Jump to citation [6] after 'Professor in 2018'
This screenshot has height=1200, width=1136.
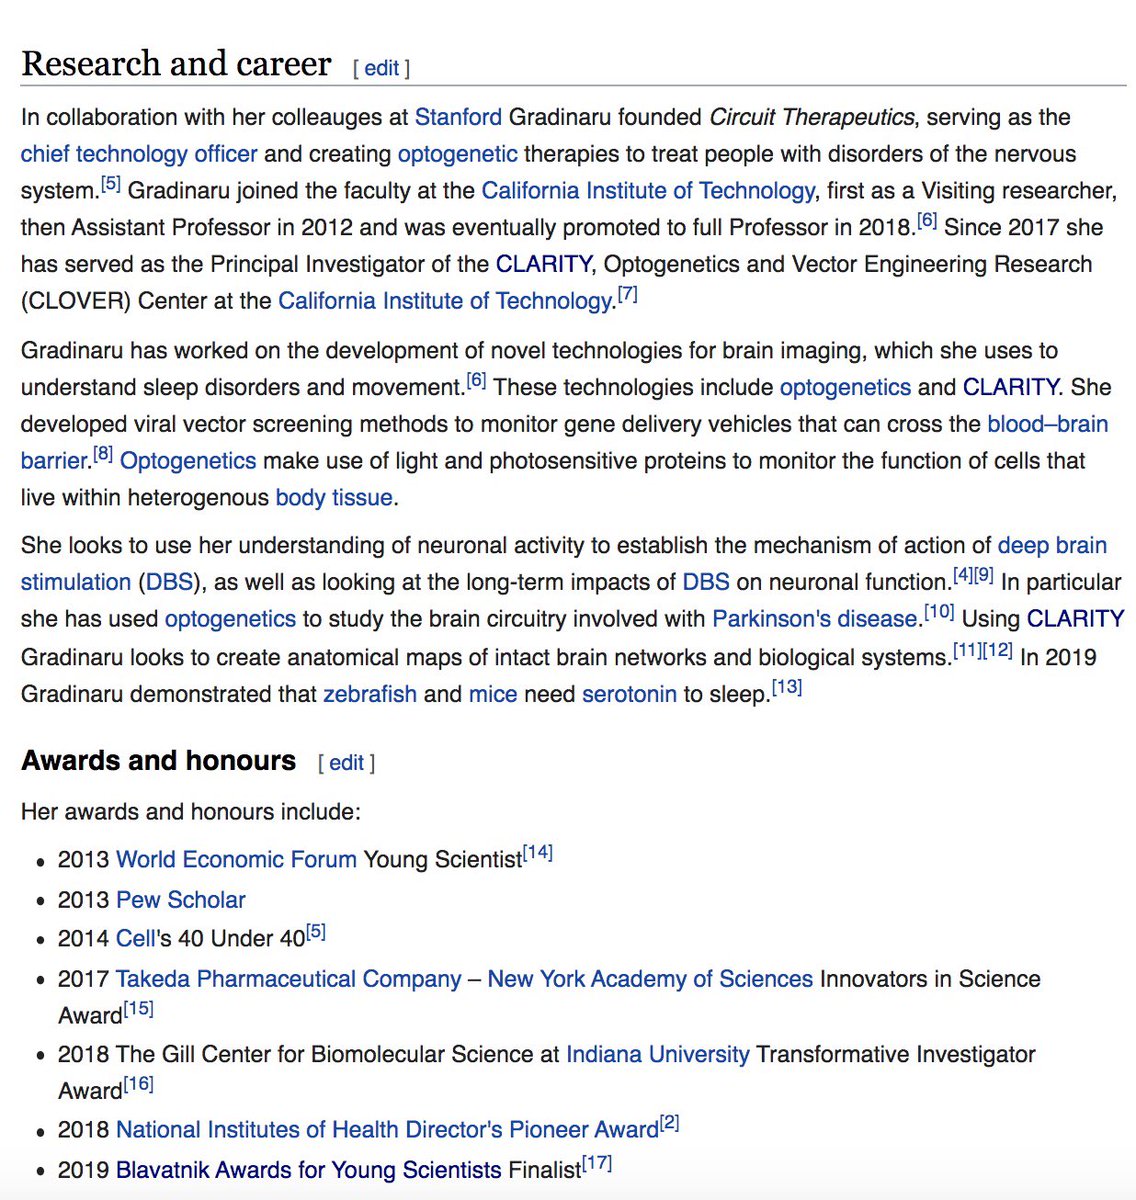click(927, 222)
